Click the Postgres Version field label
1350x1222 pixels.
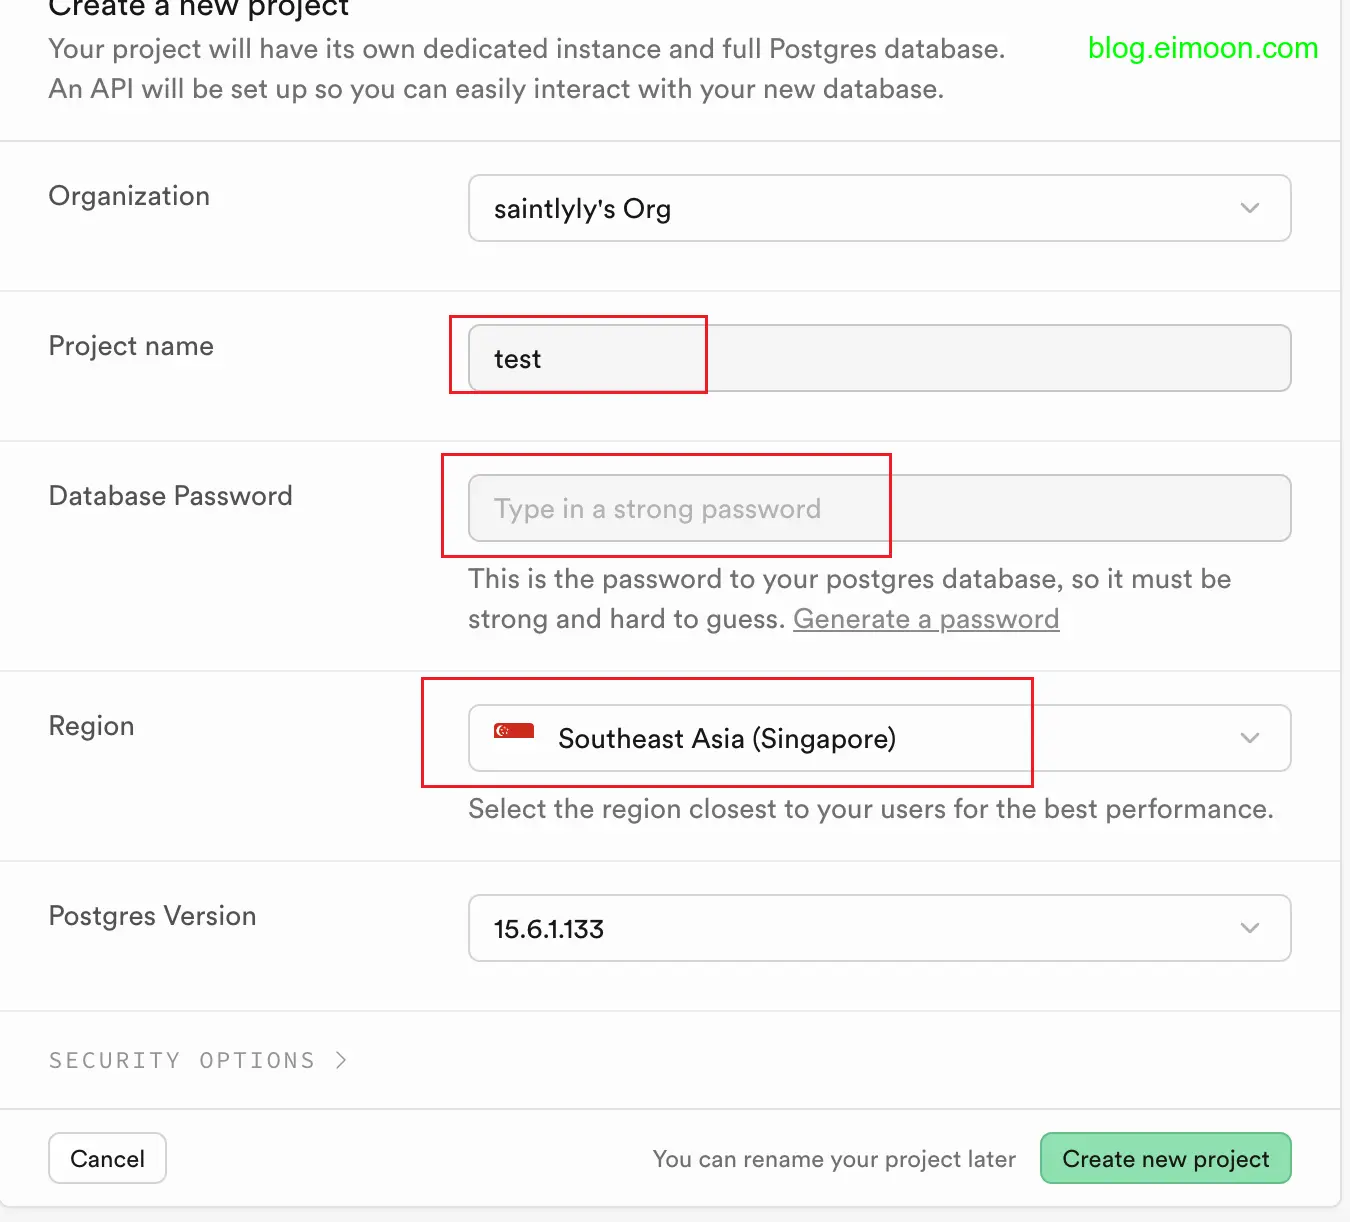(x=152, y=916)
